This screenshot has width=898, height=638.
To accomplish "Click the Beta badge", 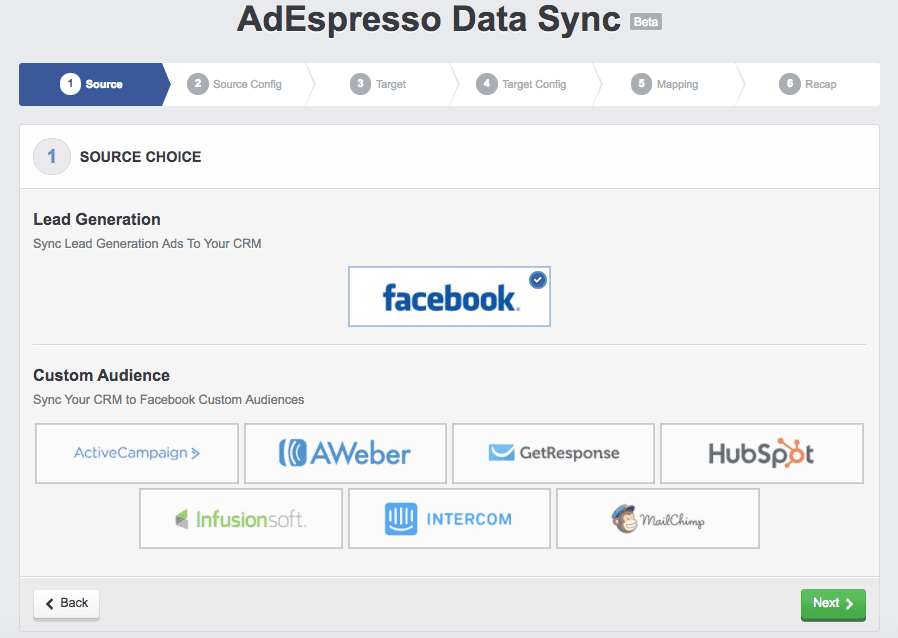I will [646, 21].
